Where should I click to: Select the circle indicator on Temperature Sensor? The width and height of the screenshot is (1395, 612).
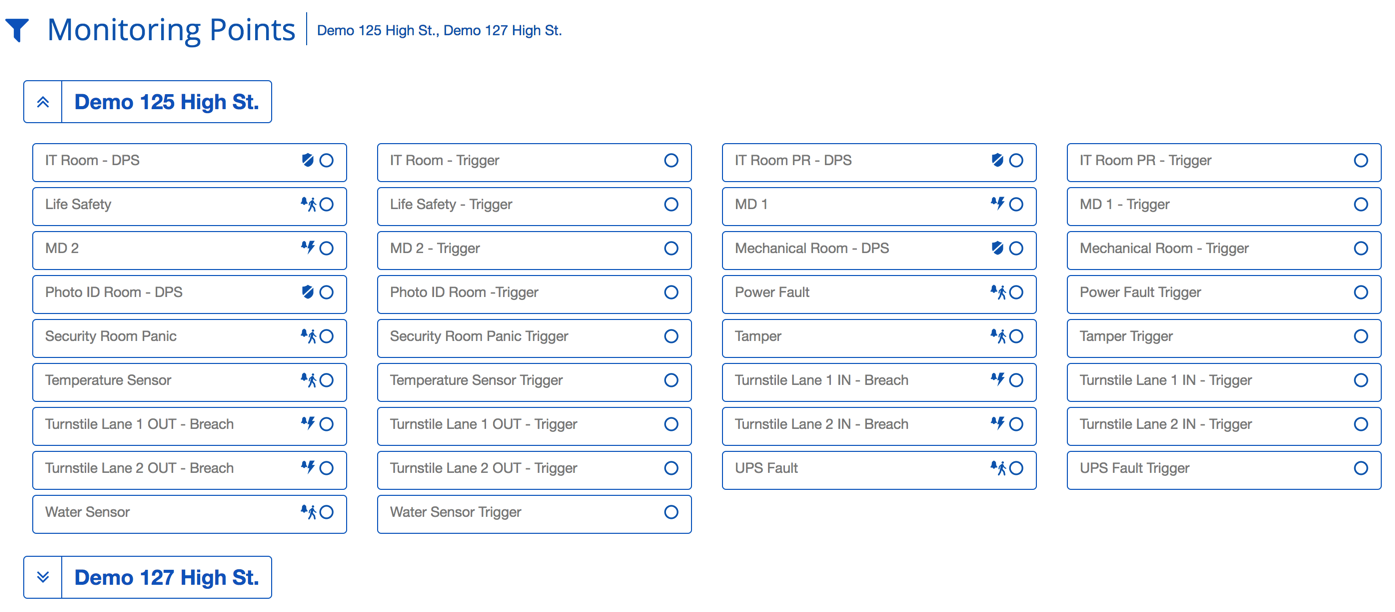click(x=326, y=381)
